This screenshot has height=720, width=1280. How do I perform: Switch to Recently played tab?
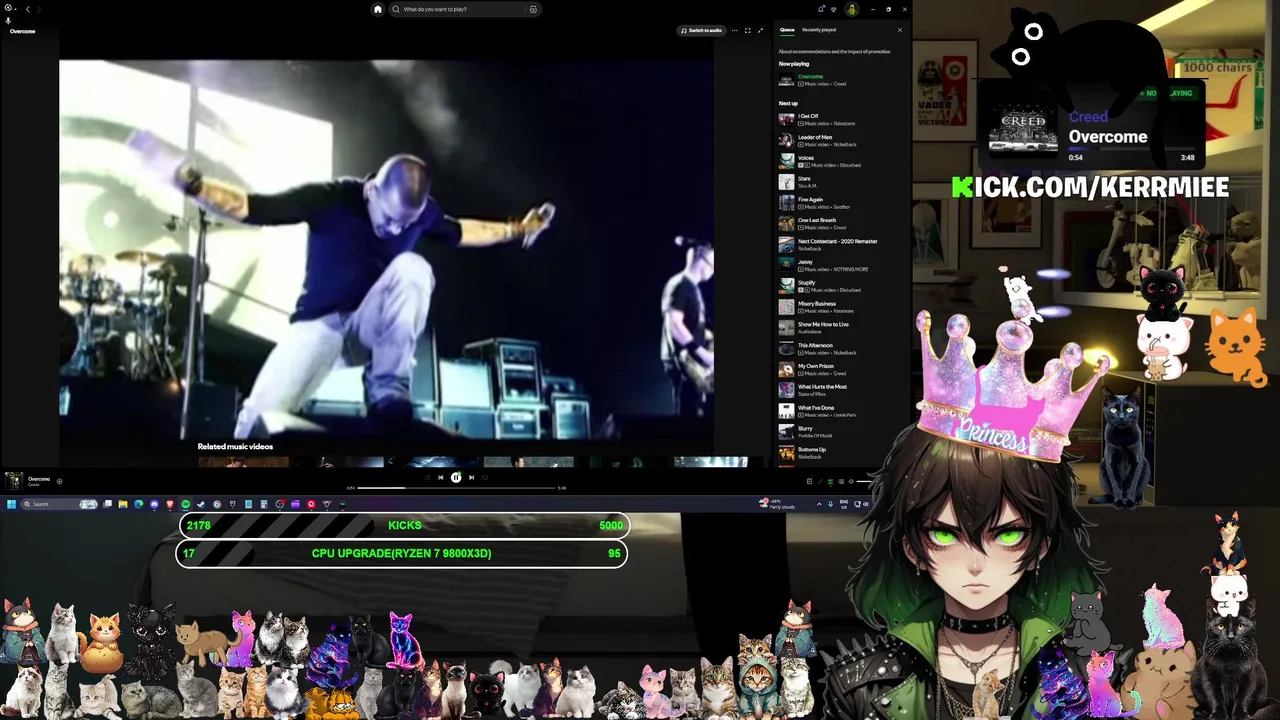coord(819,30)
